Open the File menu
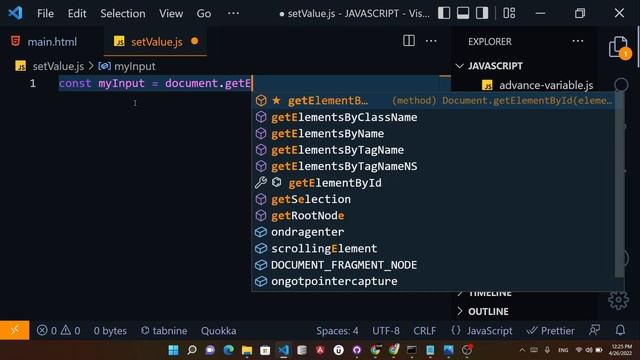 click(x=45, y=13)
